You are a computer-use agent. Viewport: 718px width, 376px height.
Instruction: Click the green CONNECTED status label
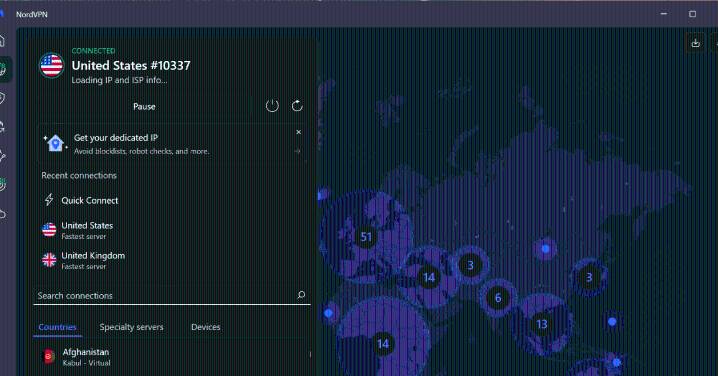[93, 51]
